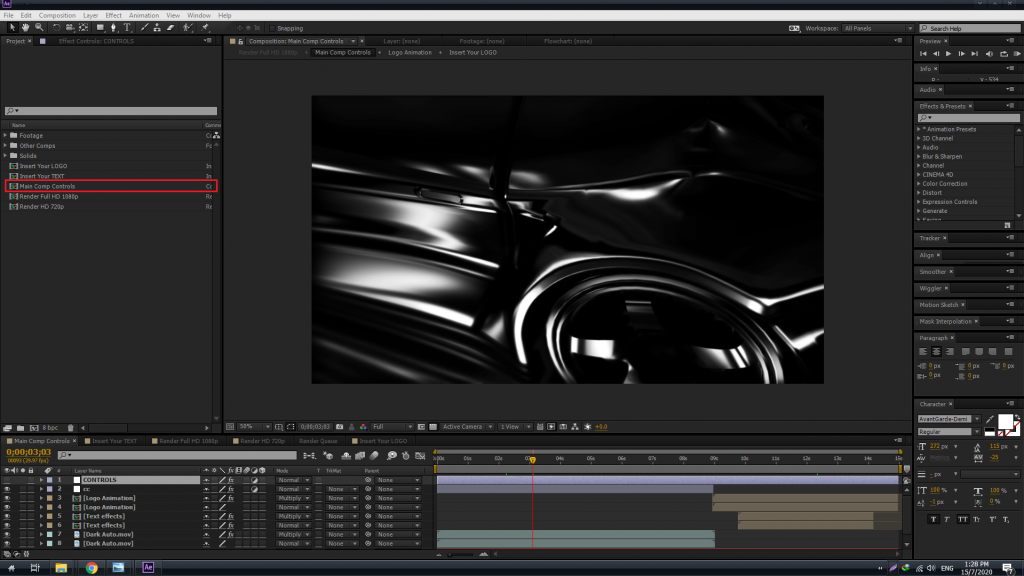Create a new composition from Project panel
This screenshot has height=576, width=1024.
pos(34,428)
